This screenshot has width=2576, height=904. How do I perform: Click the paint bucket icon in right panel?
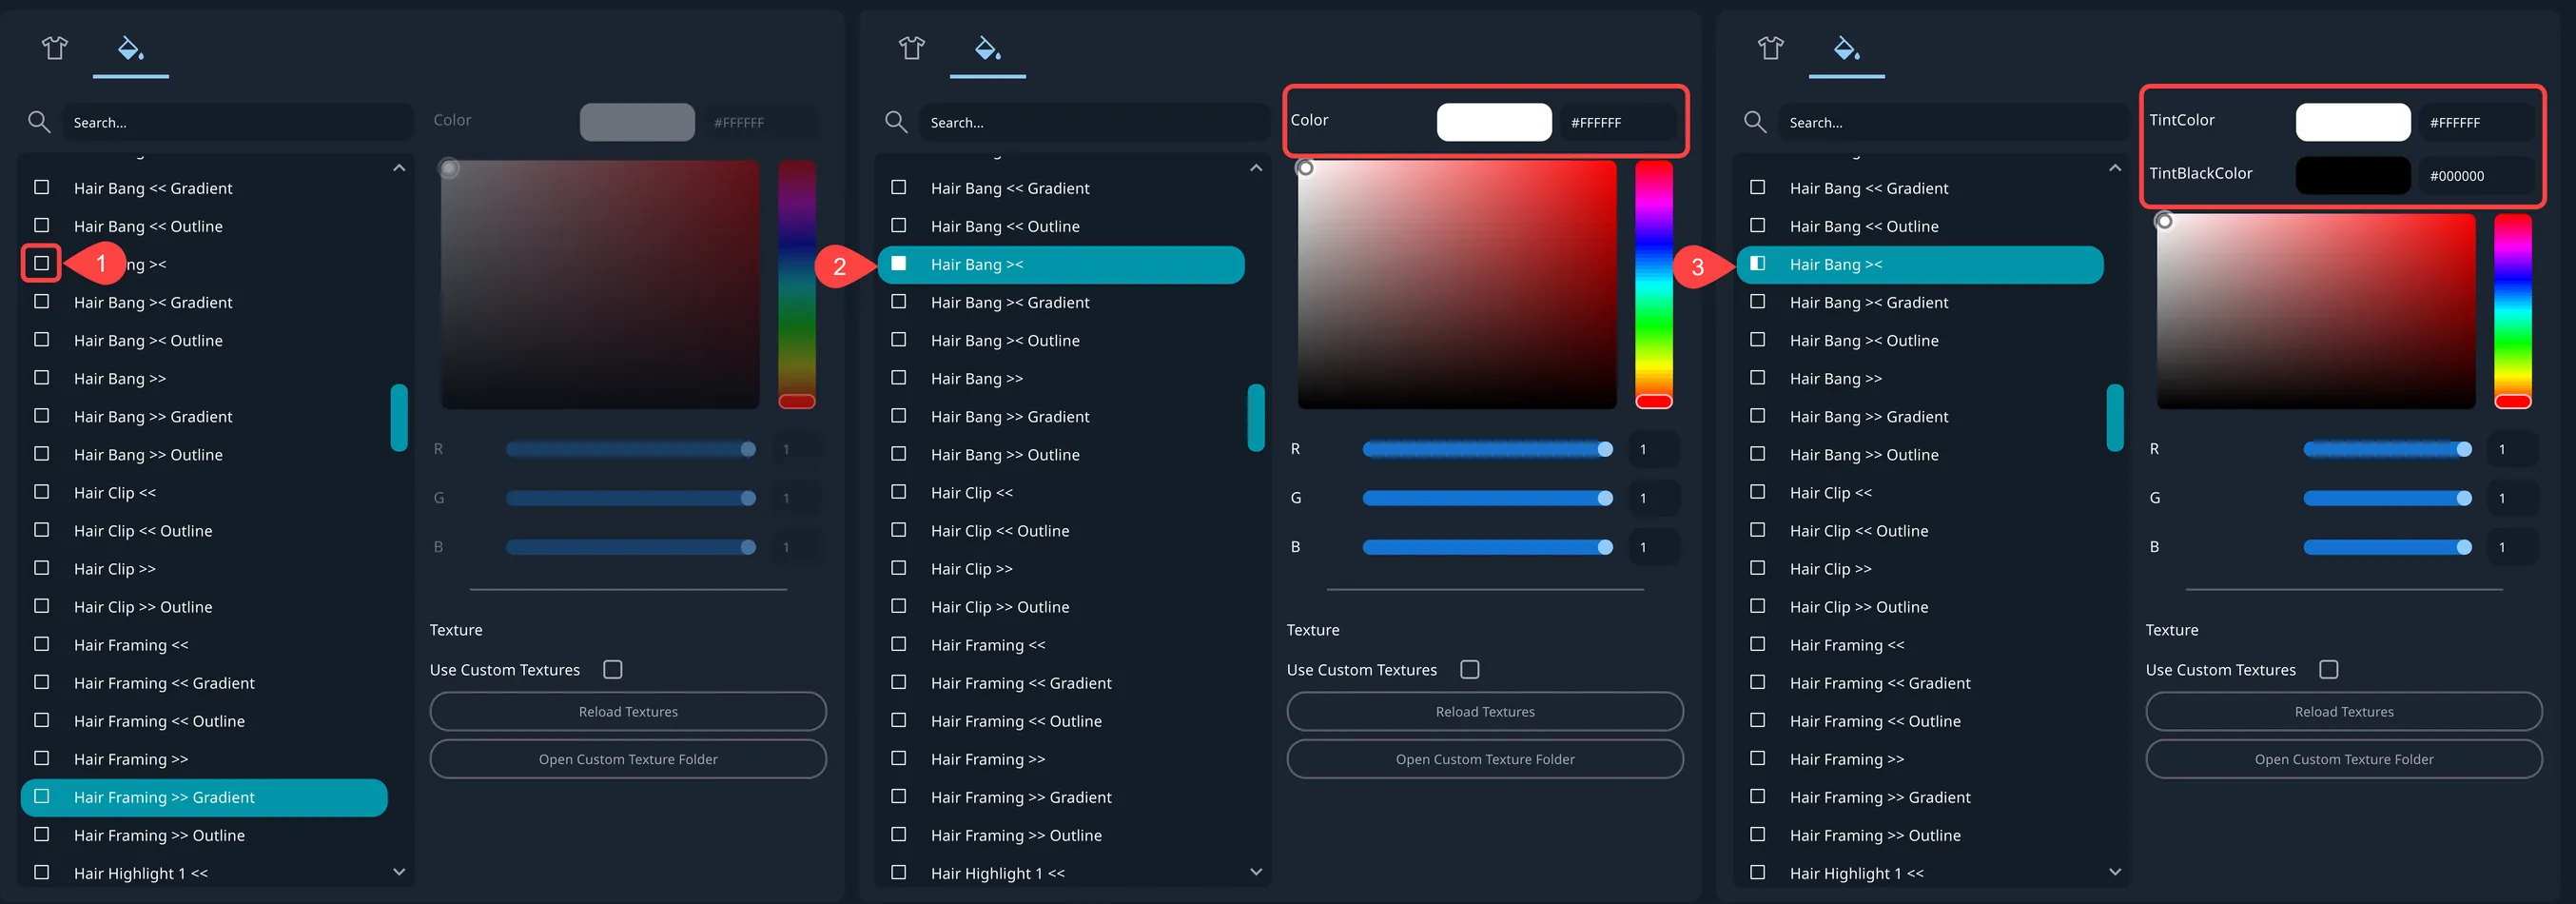tap(1846, 47)
